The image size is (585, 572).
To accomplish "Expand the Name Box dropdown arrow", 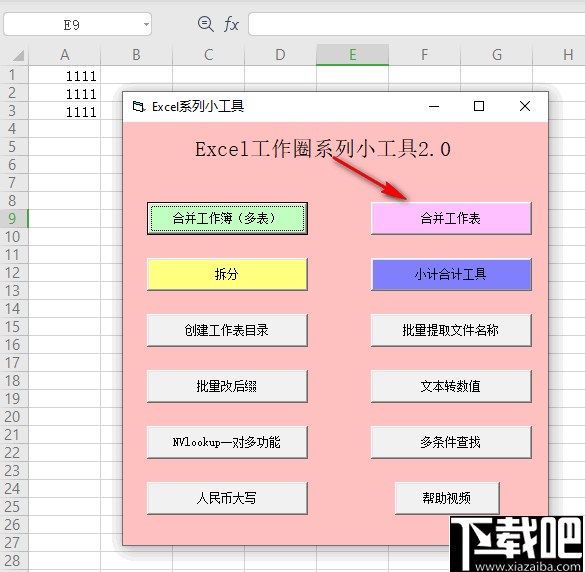I will 146,25.
